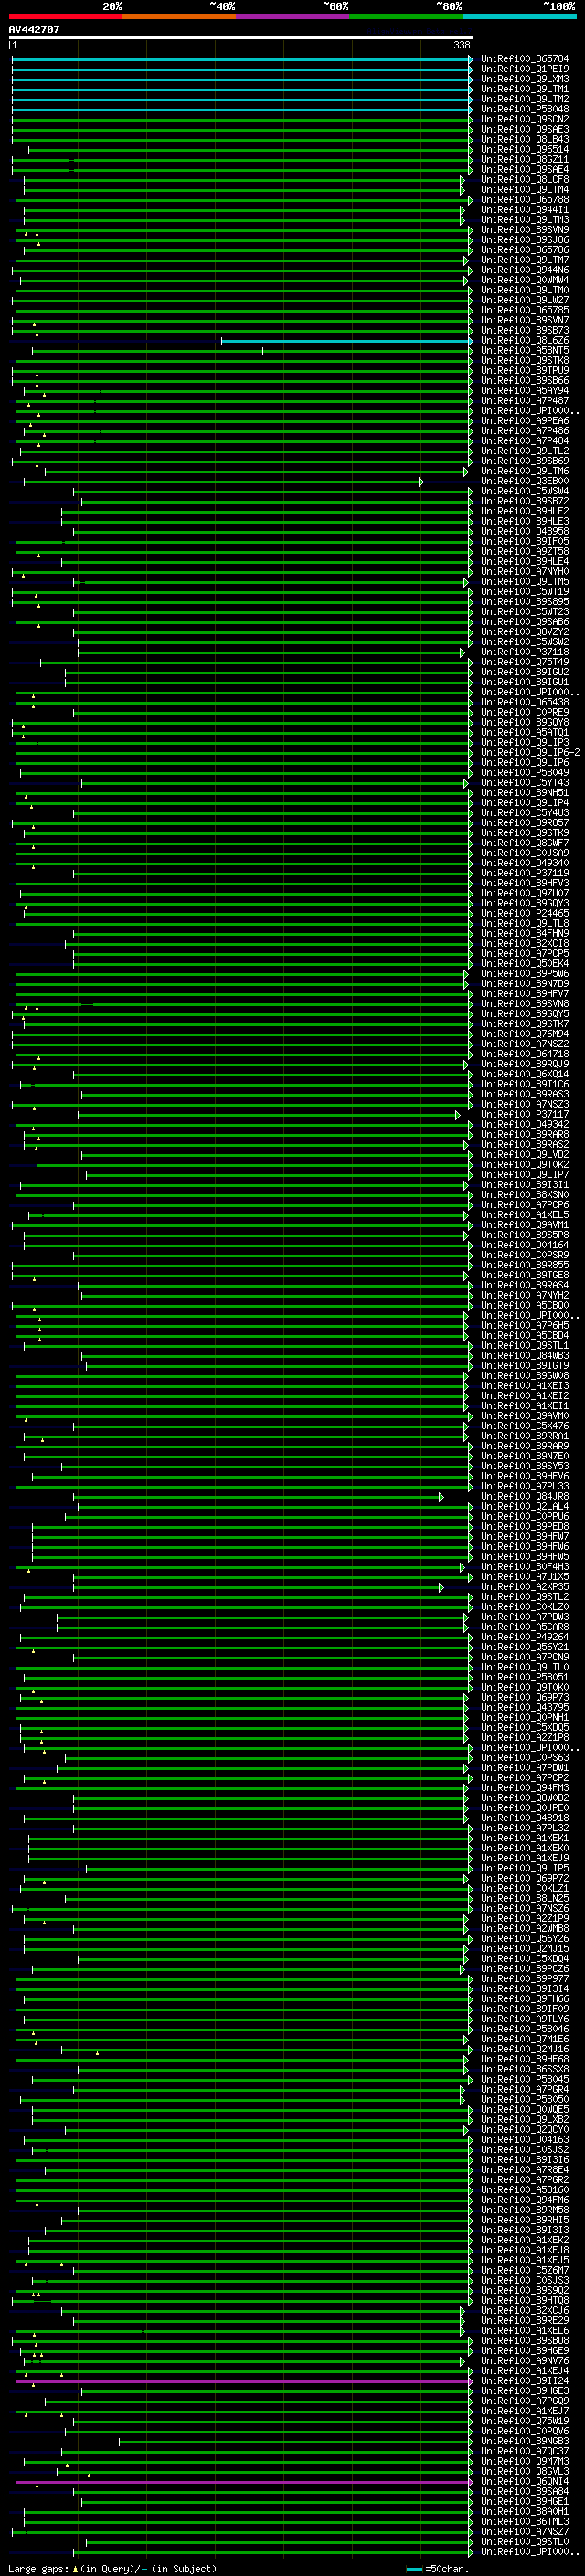Select label UniRef100_Q2LAL4
The height and width of the screenshot is (2576, 585).
coord(525,1507)
